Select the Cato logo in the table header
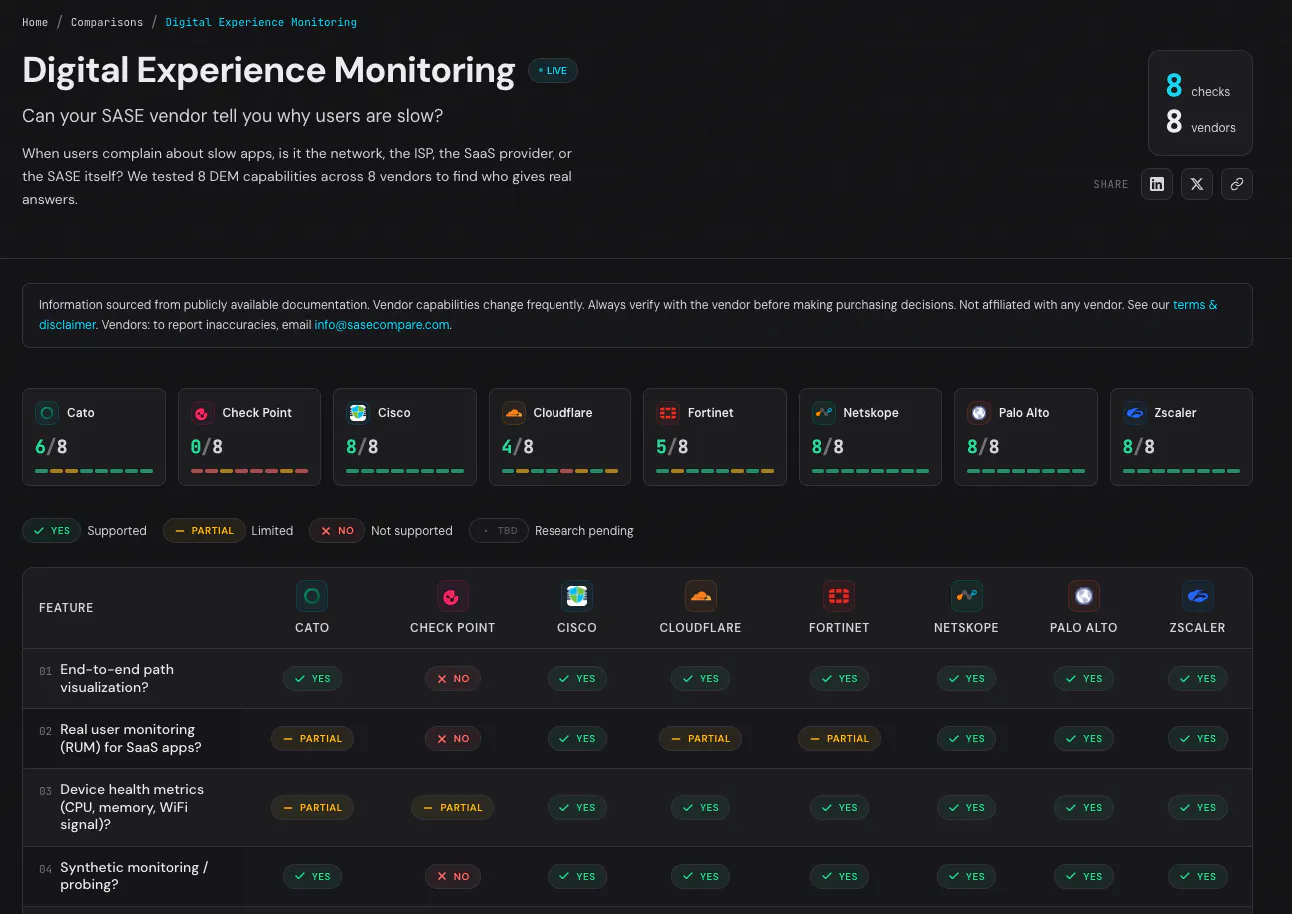The image size is (1292, 914). 312,597
